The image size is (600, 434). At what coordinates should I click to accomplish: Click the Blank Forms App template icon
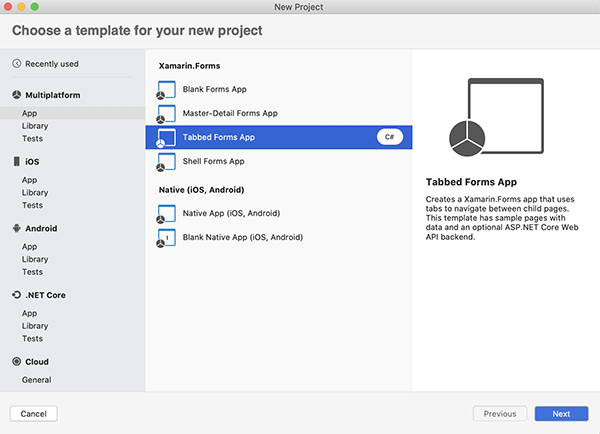(166, 90)
